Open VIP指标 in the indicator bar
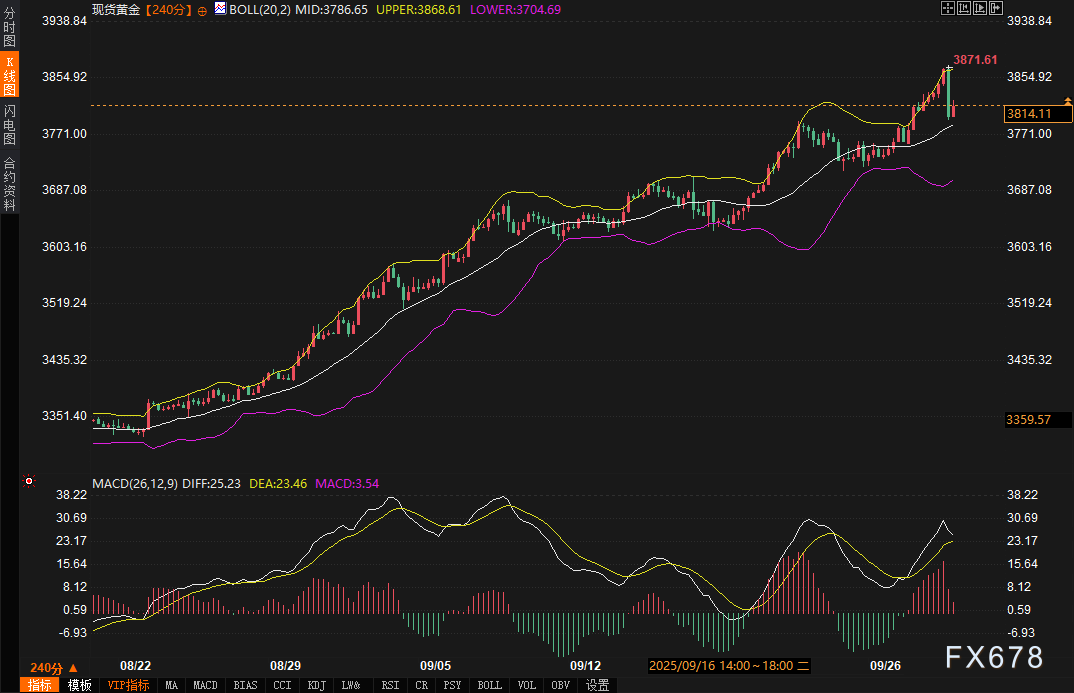The width and height of the screenshot is (1074, 693). [128, 685]
